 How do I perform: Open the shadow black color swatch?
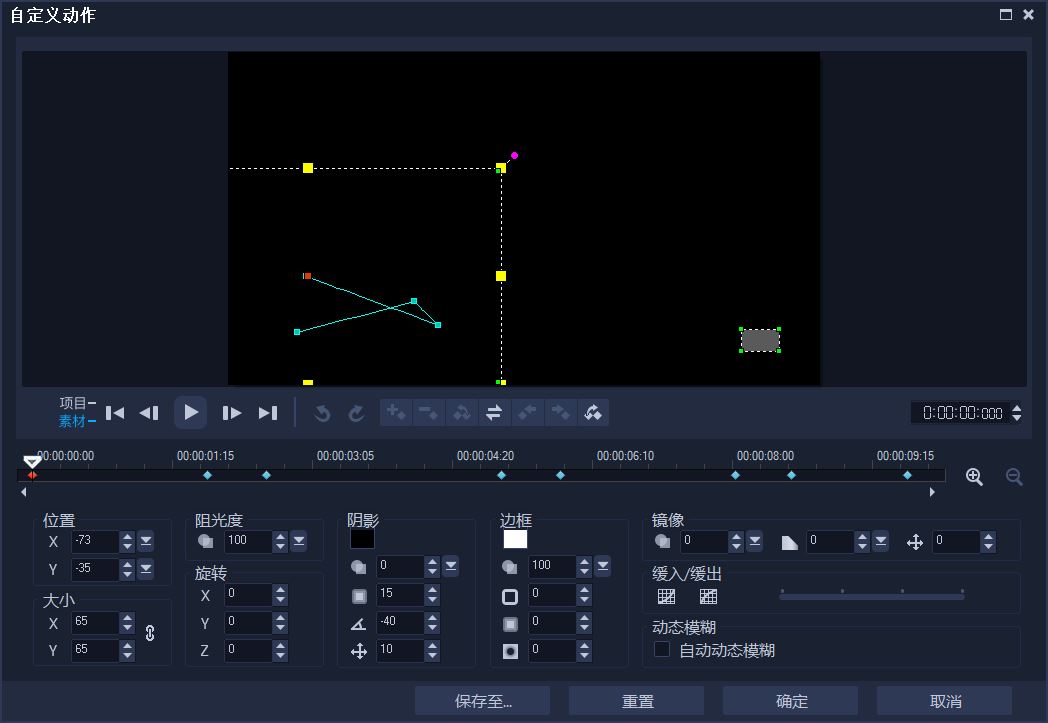(362, 539)
